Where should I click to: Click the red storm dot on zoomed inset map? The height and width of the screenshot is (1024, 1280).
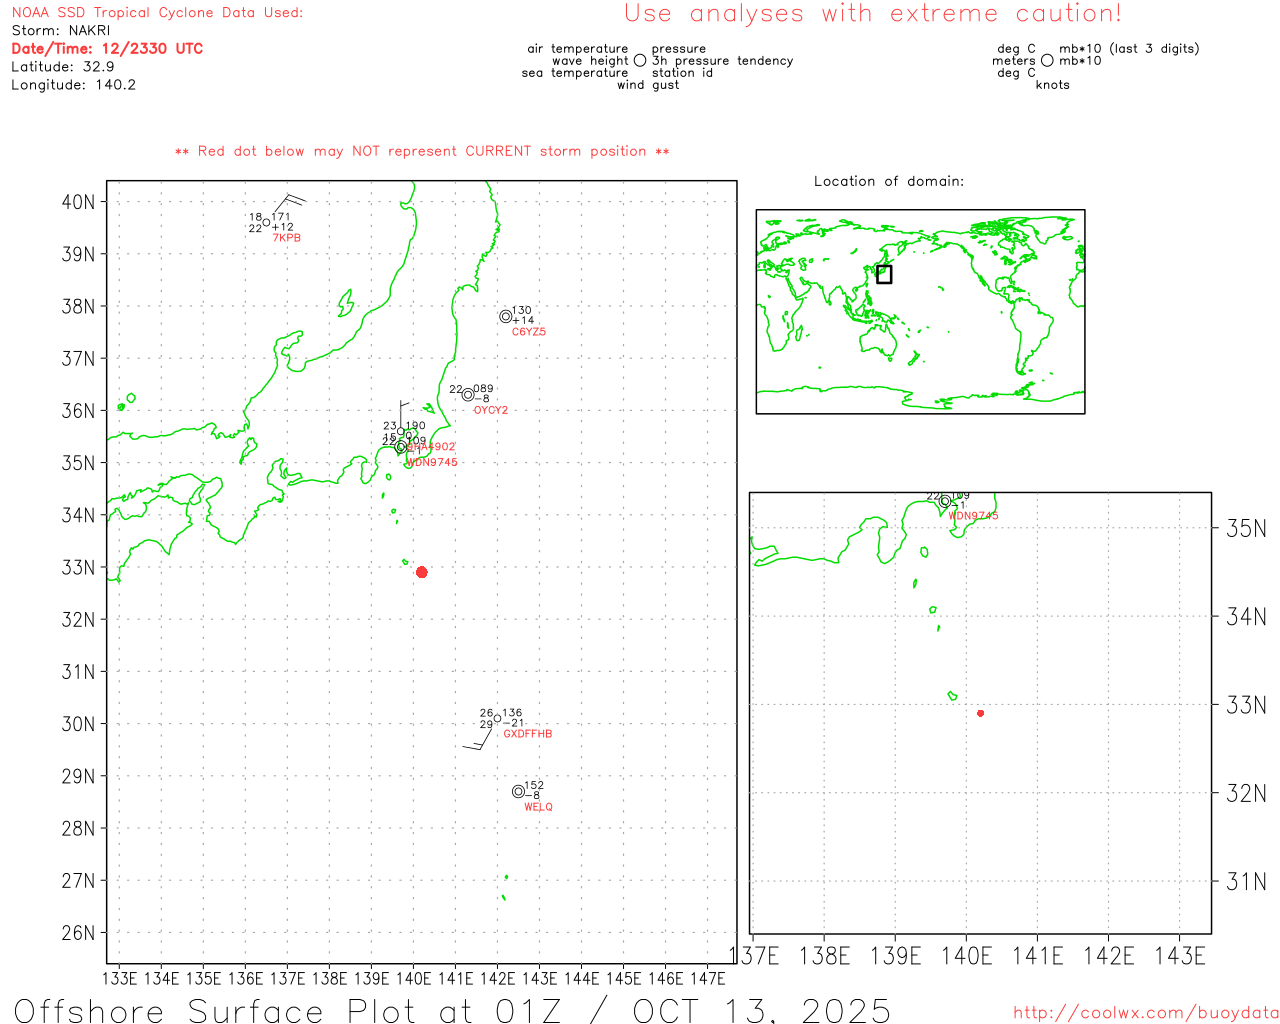[x=981, y=713]
